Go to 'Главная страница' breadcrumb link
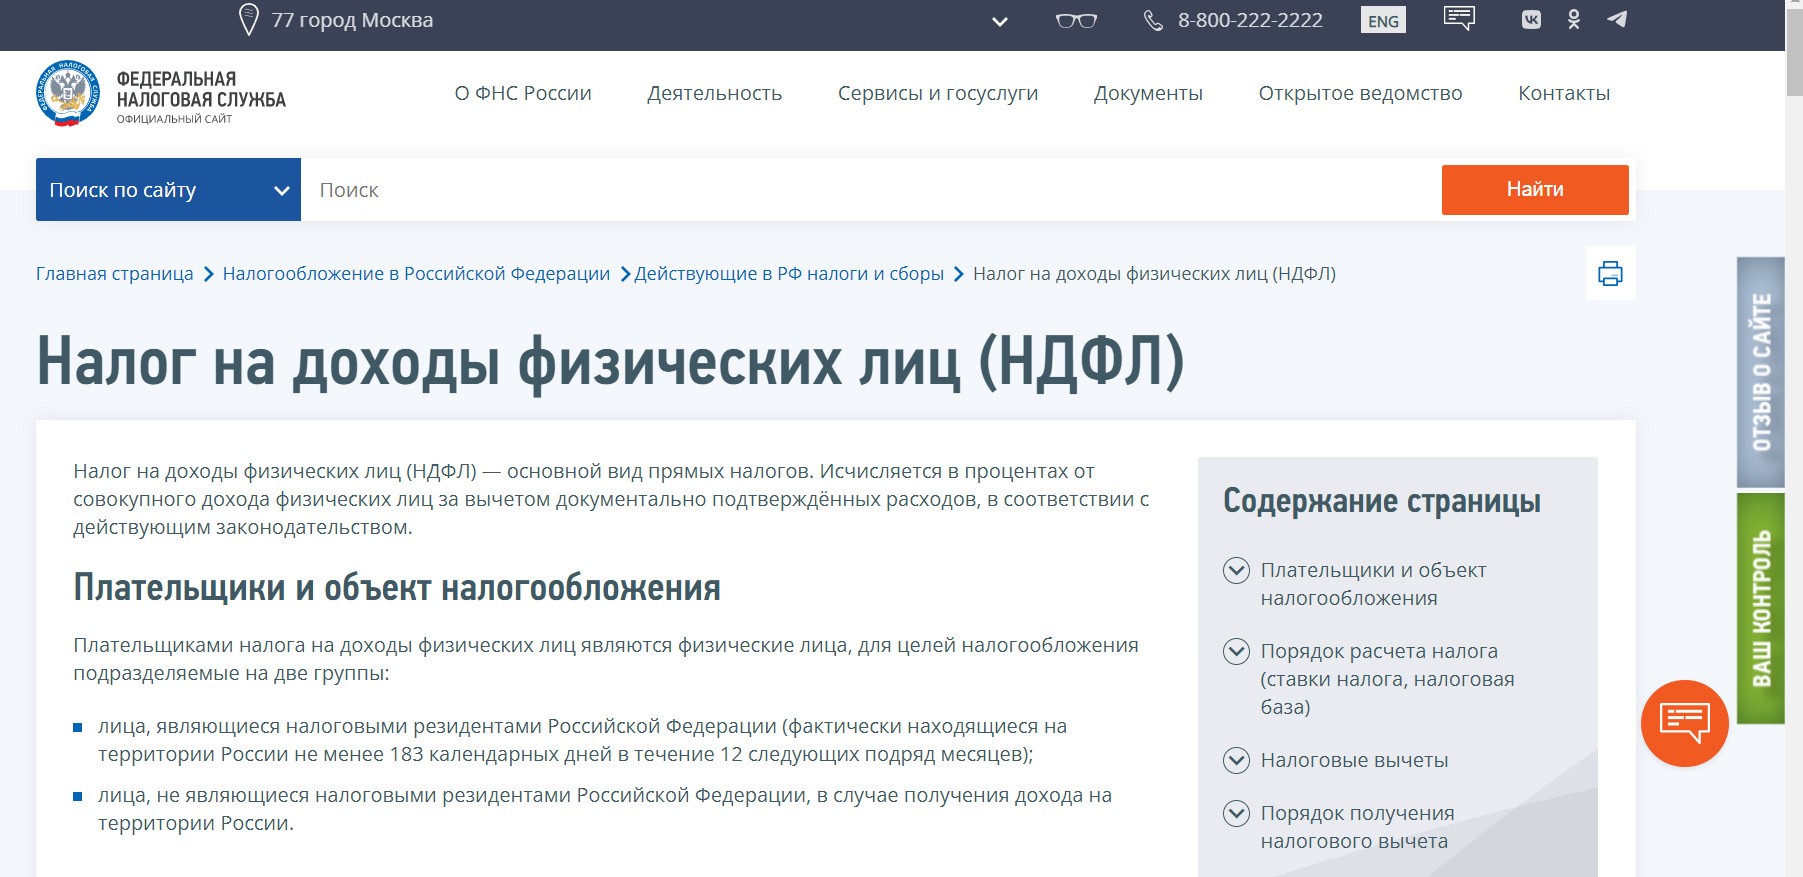 coord(115,274)
